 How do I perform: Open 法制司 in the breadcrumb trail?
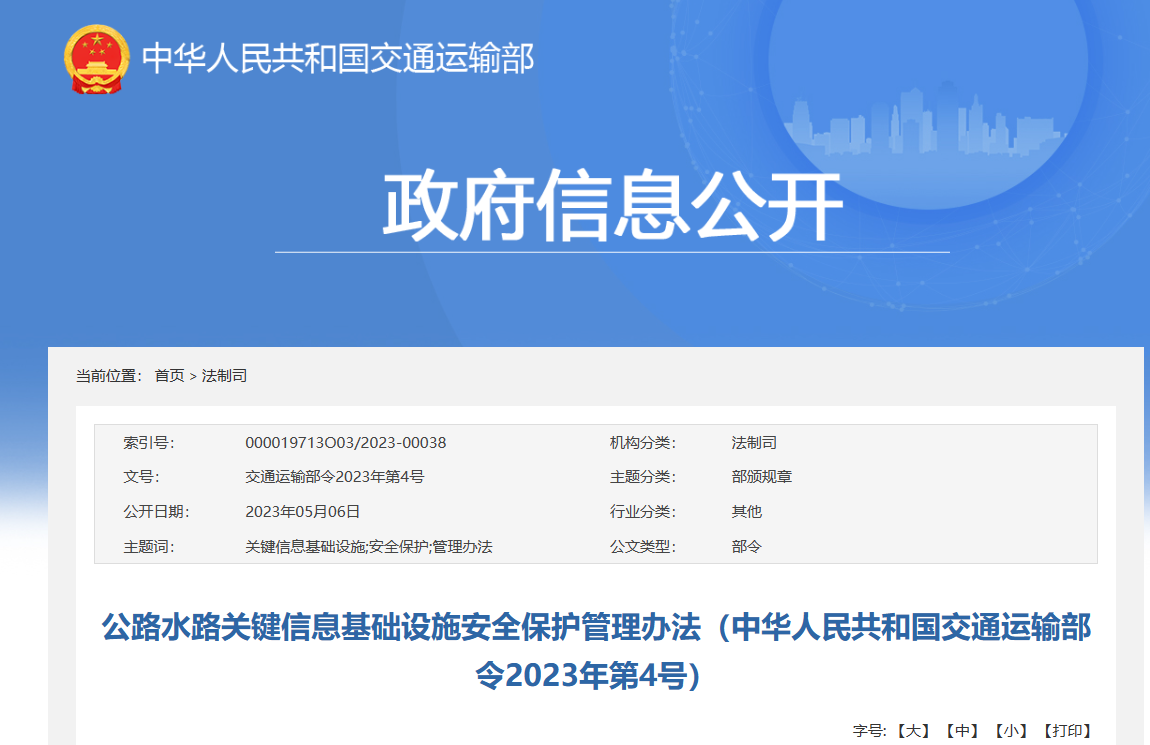224,376
